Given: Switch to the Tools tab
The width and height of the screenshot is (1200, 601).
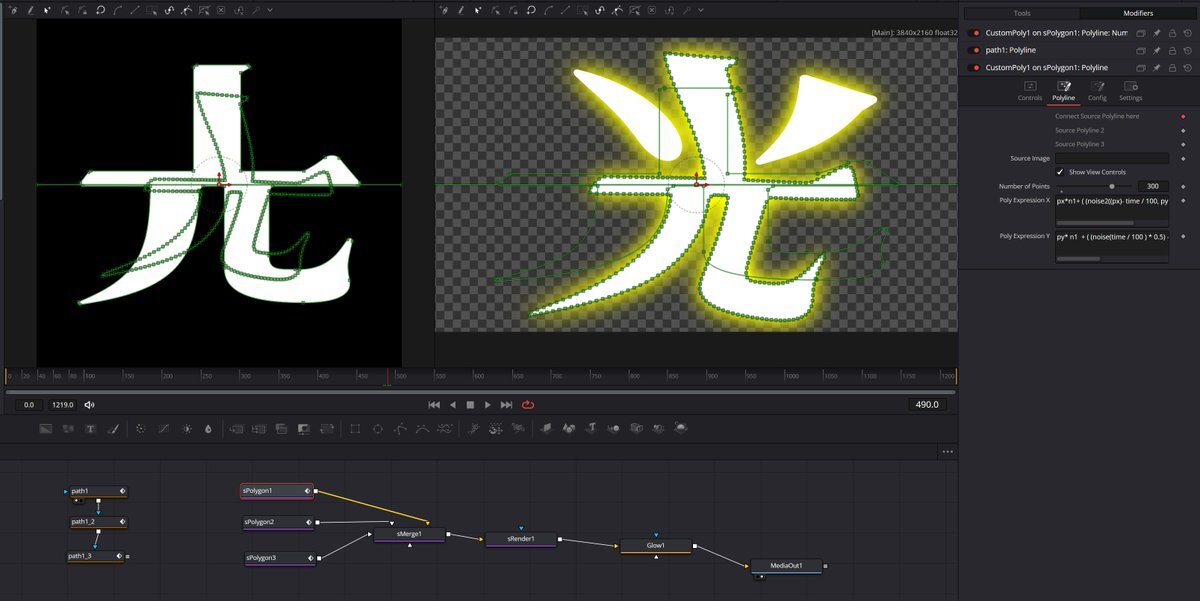Looking at the screenshot, I should tap(1021, 13).
